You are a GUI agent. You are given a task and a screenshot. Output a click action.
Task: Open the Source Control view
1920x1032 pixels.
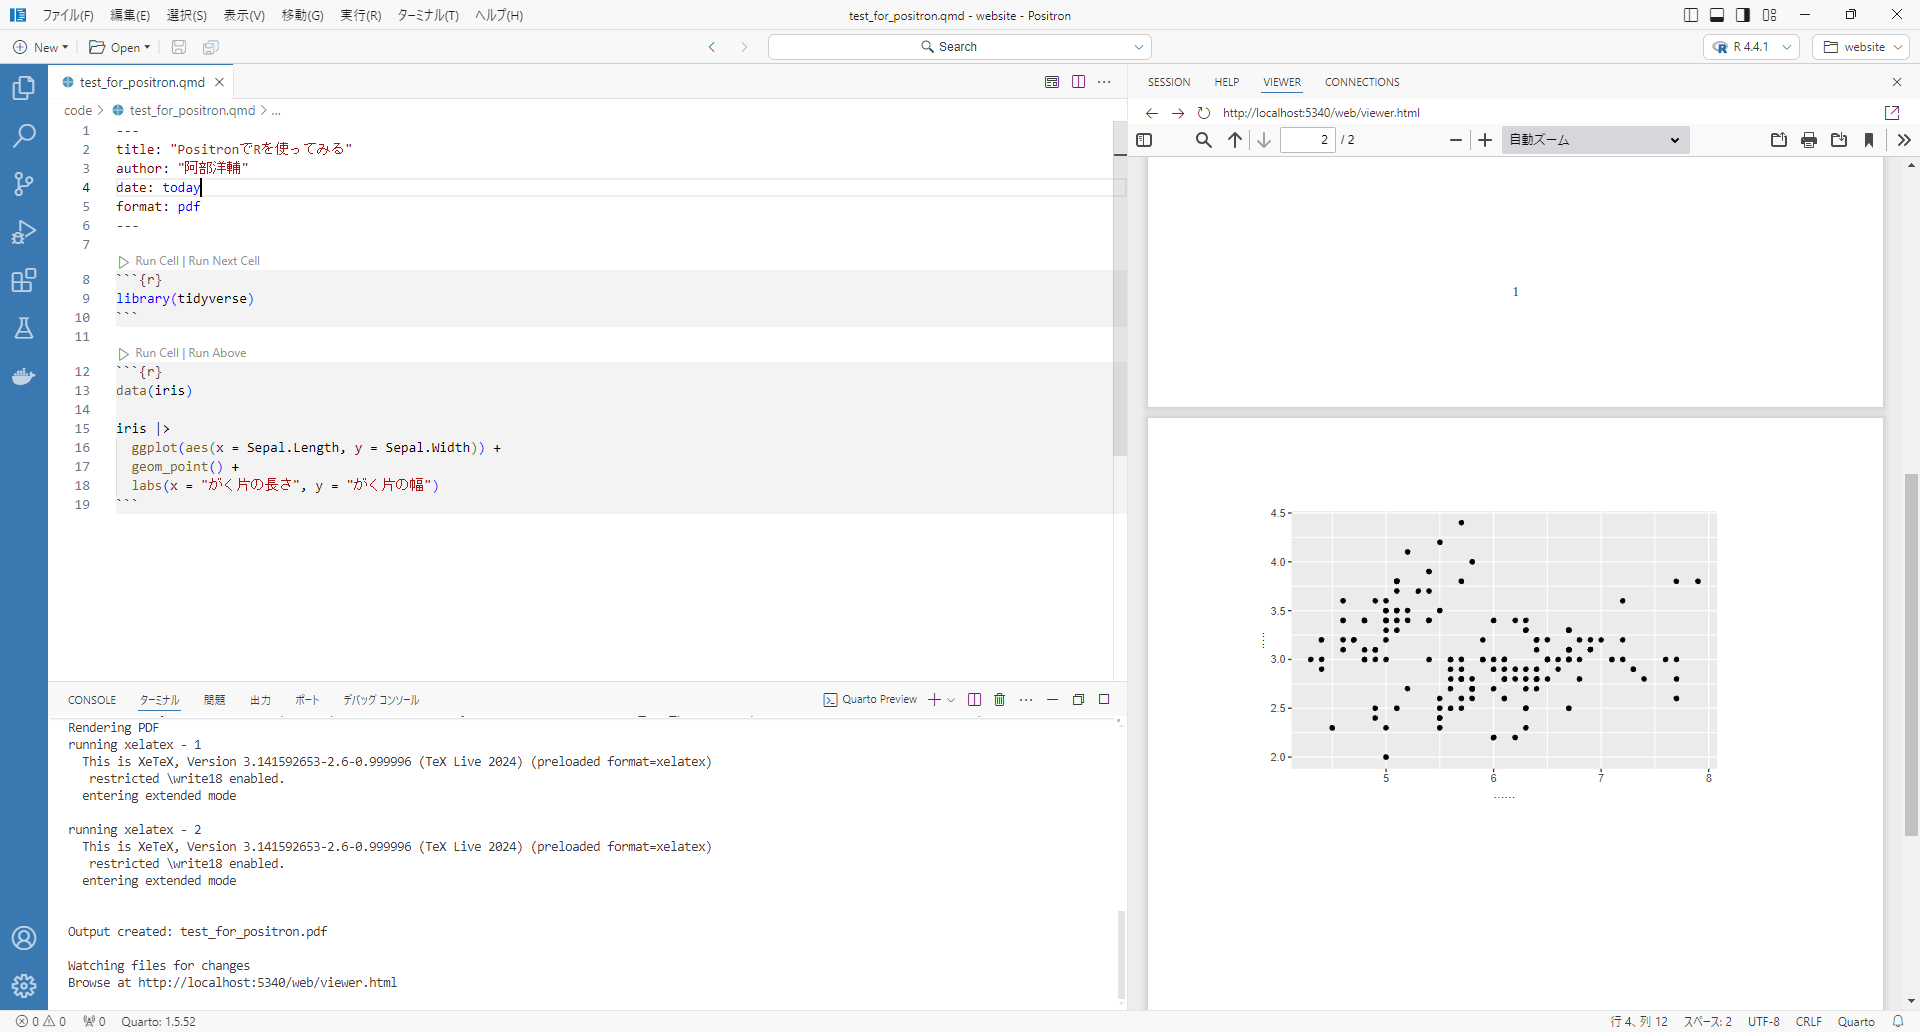coord(24,184)
